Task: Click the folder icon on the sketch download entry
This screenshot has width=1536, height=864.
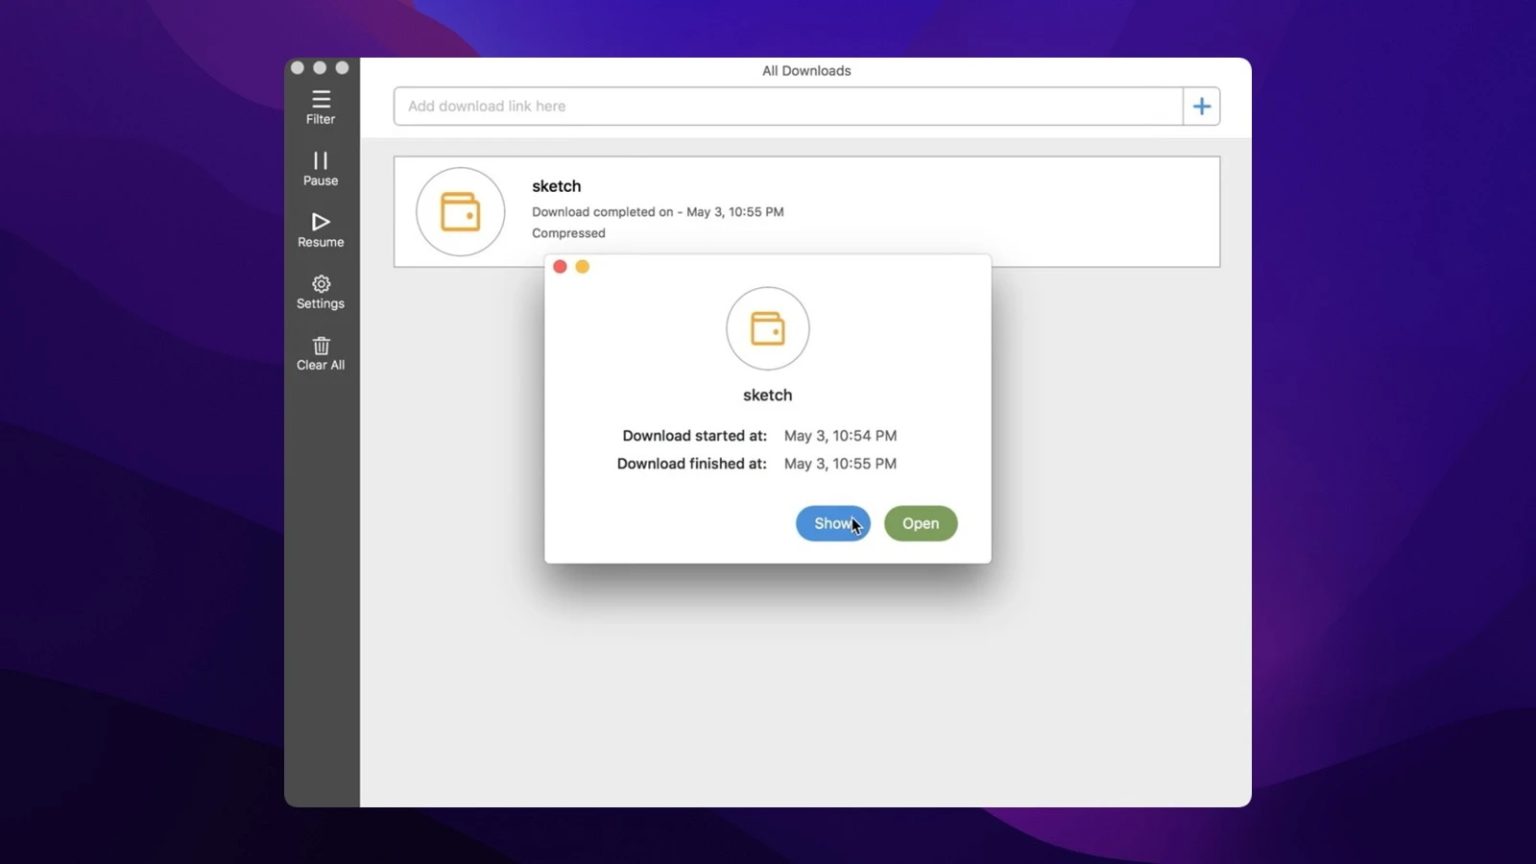Action: tap(459, 211)
